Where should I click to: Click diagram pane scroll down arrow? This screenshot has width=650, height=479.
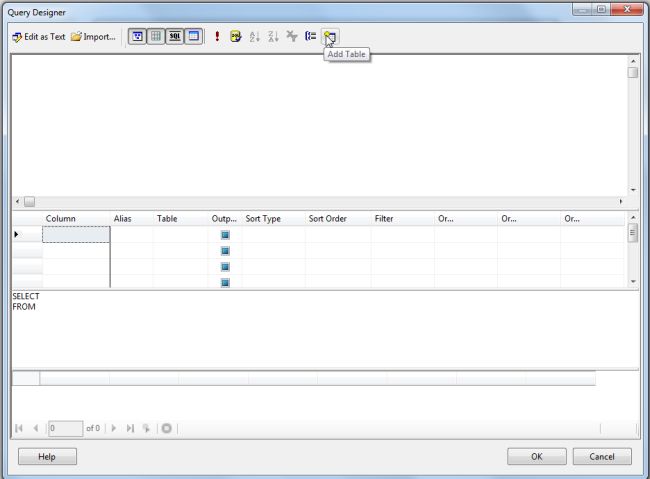633,190
